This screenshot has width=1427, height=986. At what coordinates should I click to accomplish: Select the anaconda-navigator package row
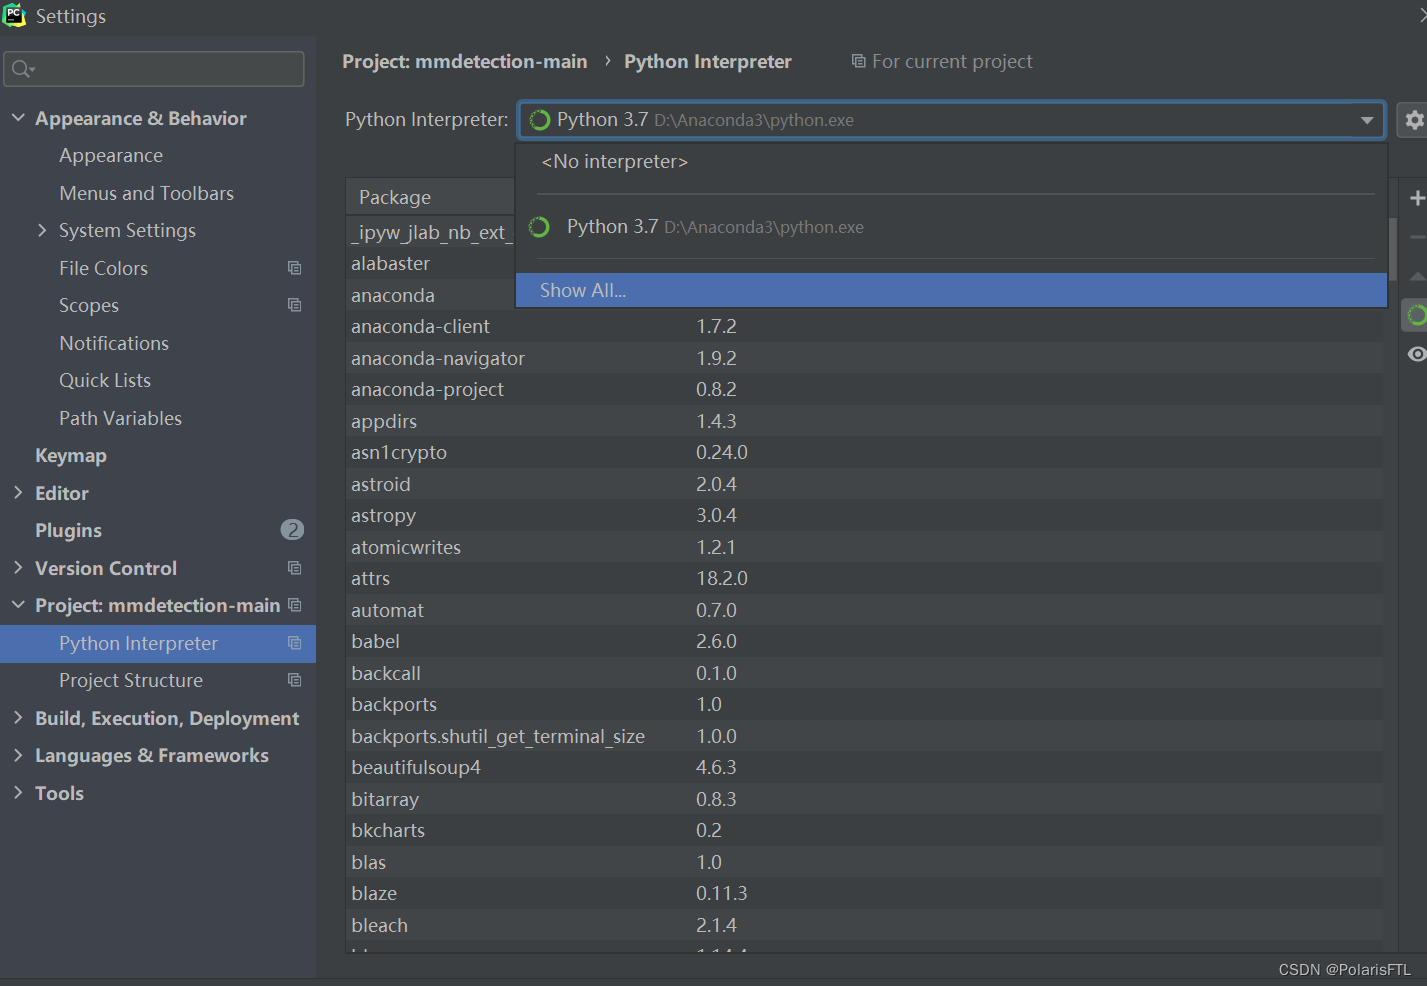tap(865, 358)
